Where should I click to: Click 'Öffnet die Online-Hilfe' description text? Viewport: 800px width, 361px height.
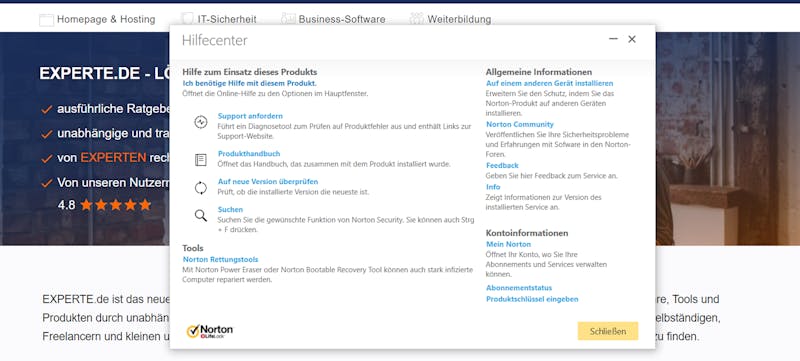tap(275, 94)
